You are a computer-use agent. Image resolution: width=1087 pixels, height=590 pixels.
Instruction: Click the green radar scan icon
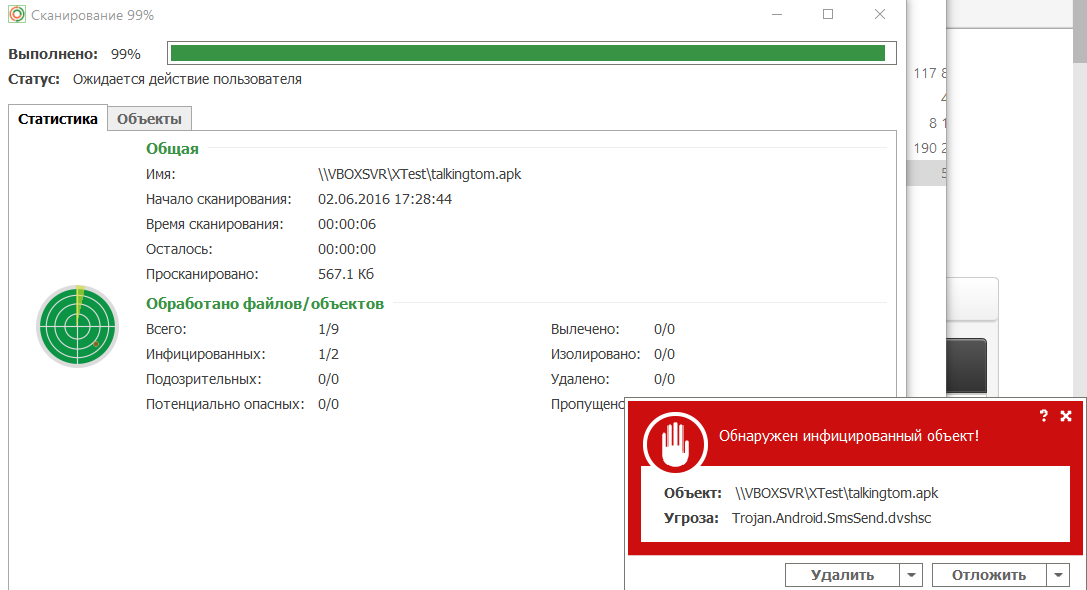pos(77,327)
